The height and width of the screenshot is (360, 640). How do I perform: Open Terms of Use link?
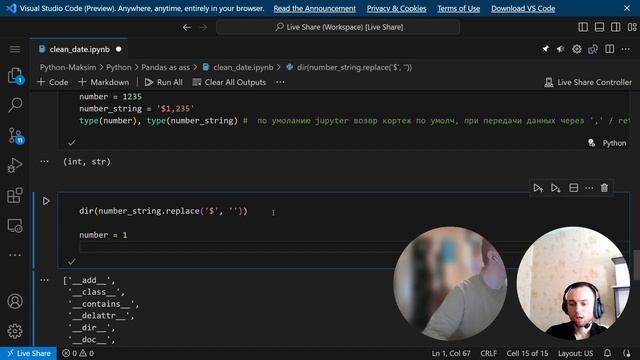pyautogui.click(x=458, y=9)
